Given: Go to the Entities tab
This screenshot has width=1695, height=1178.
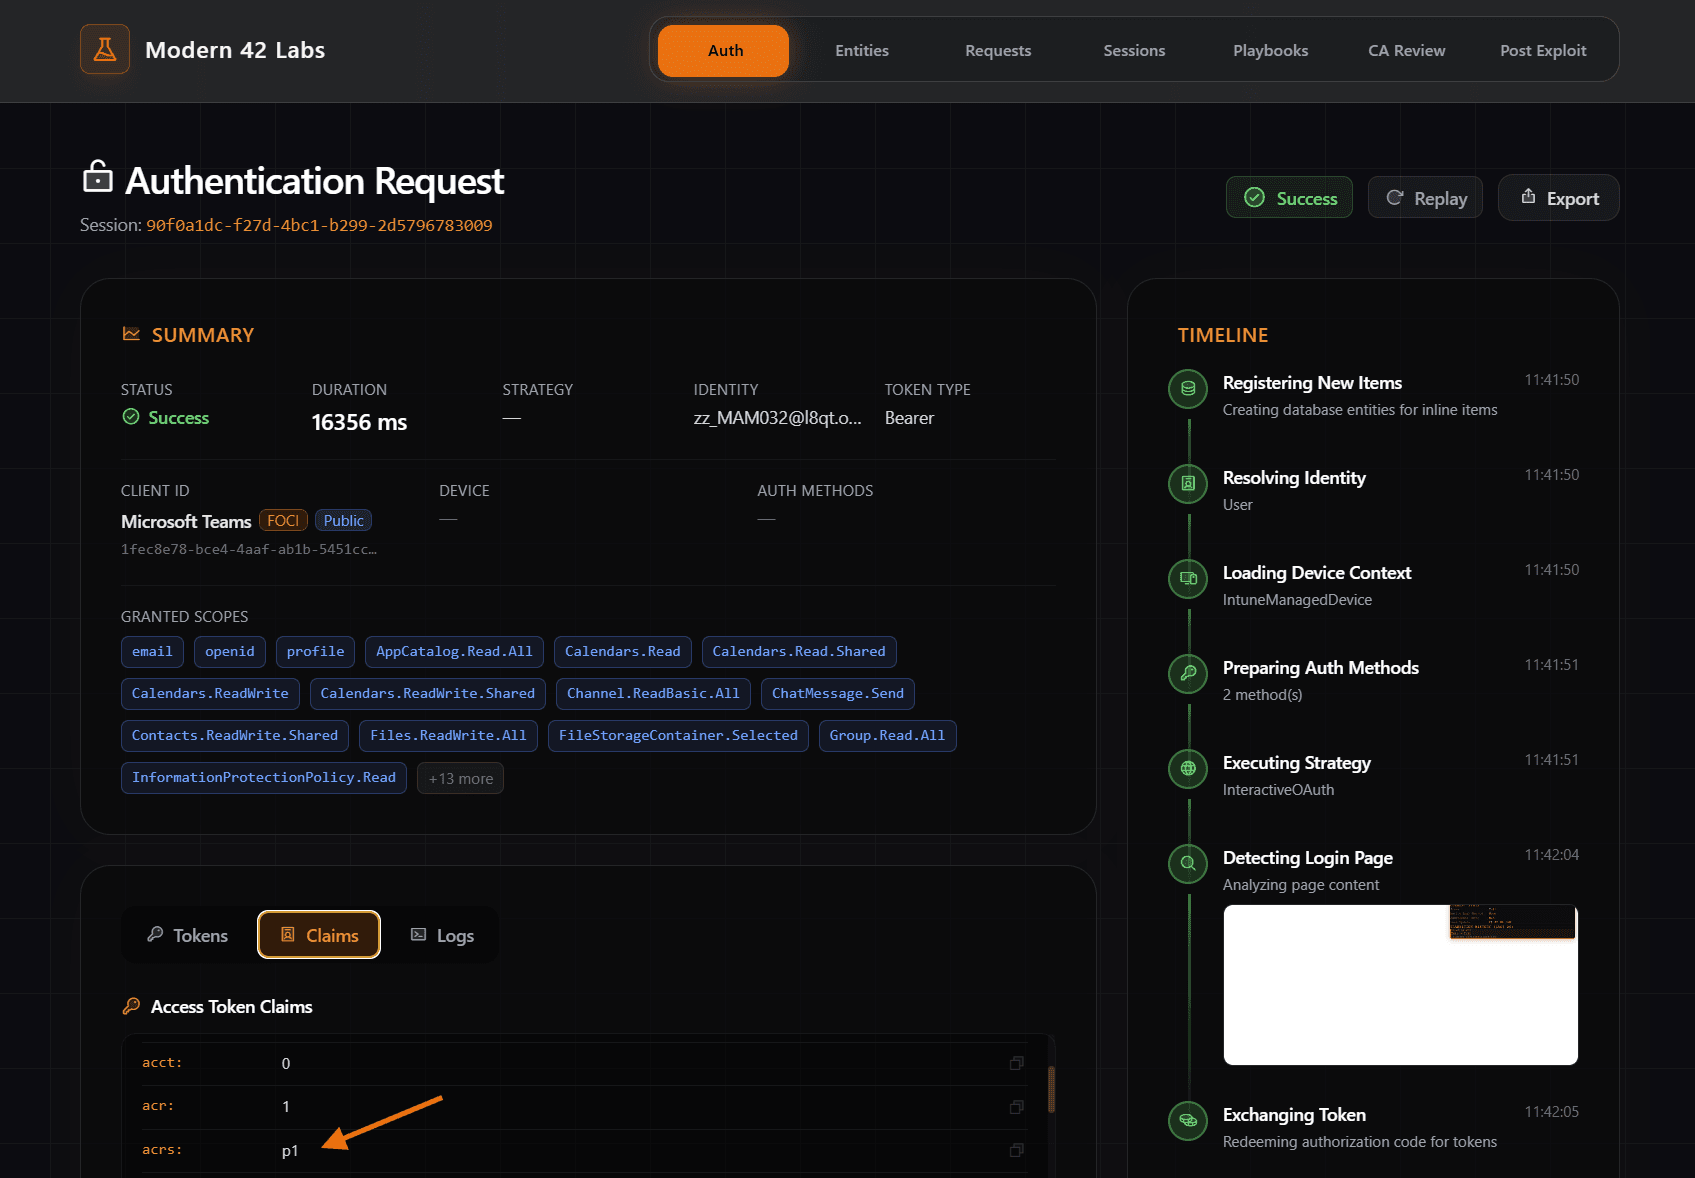Looking at the screenshot, I should 862,51.
